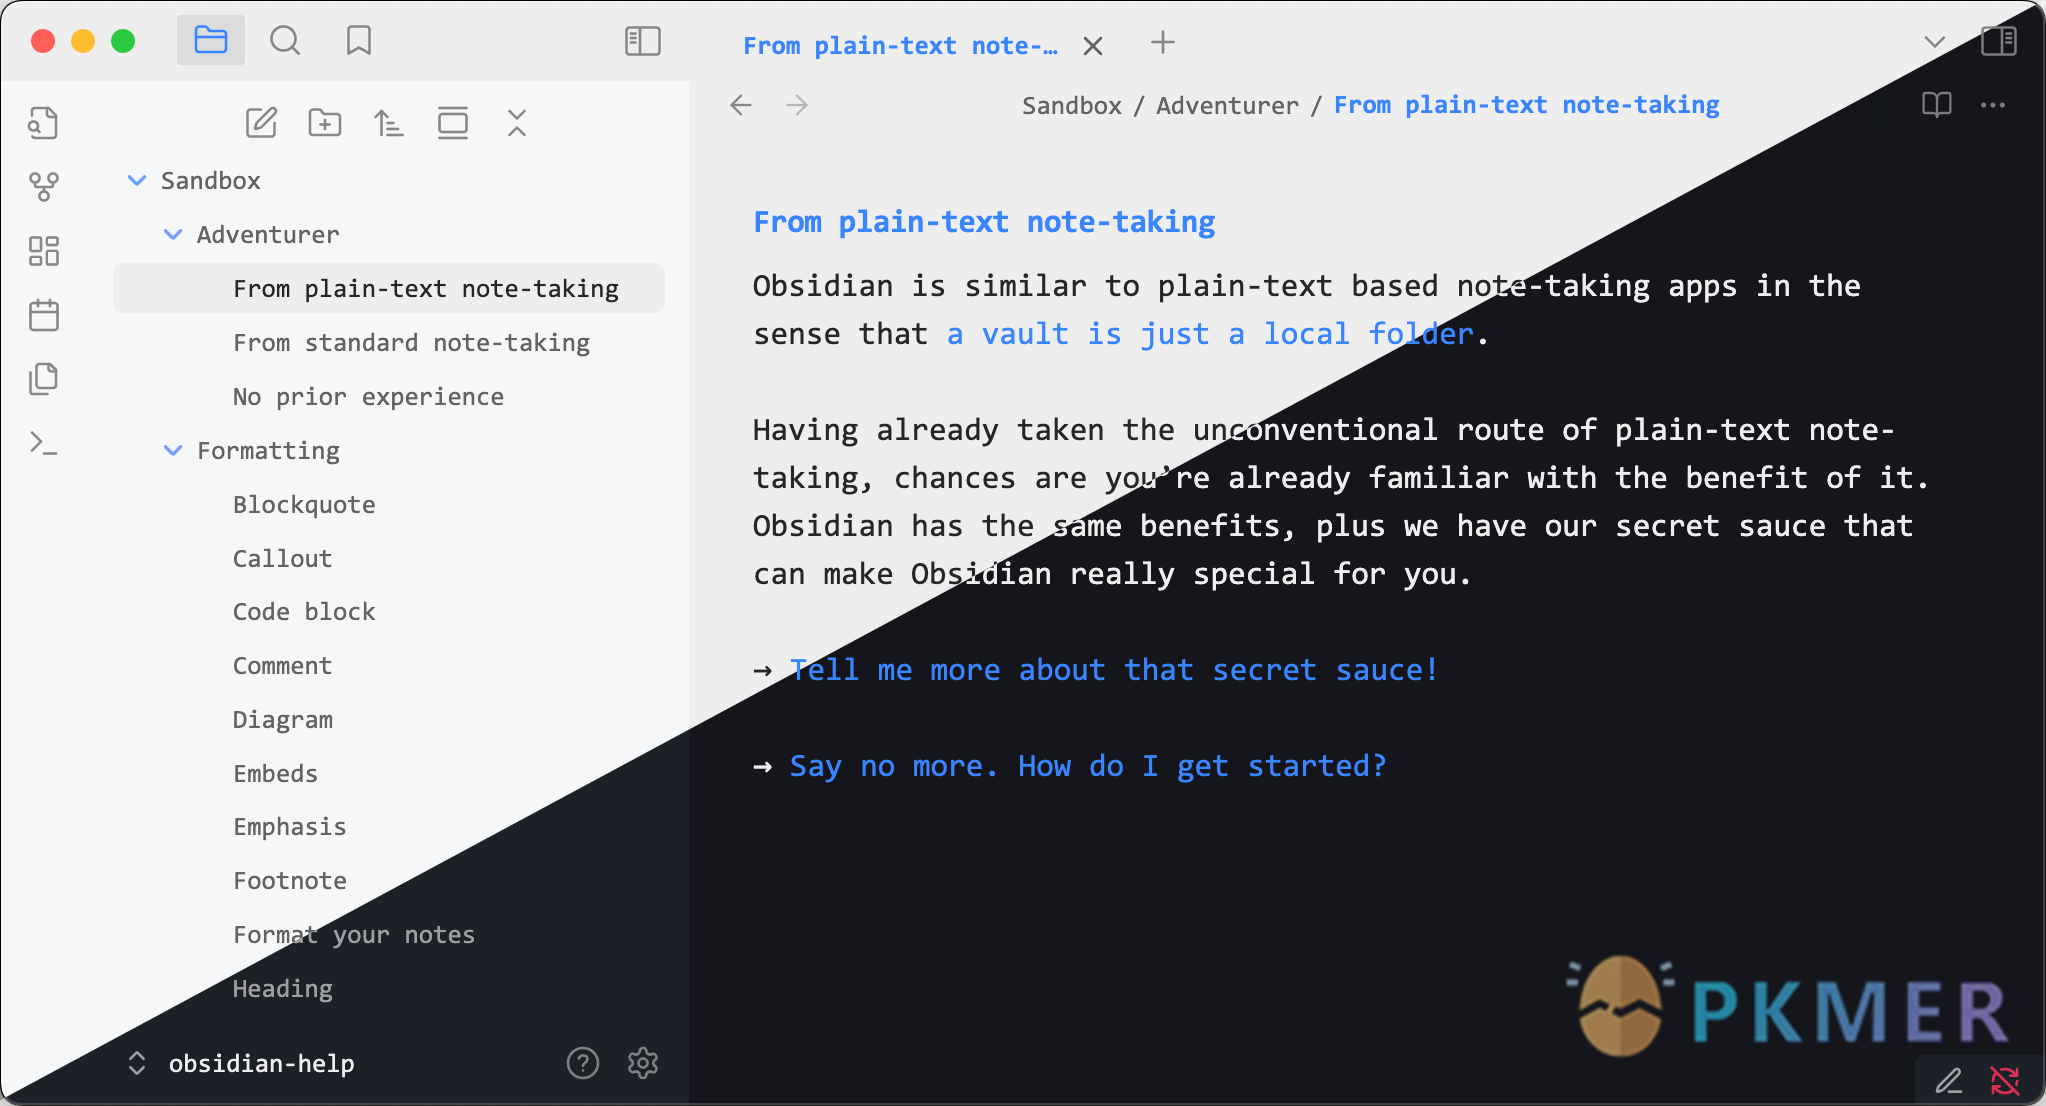Select the From plain-text note tab

pyautogui.click(x=900, y=45)
